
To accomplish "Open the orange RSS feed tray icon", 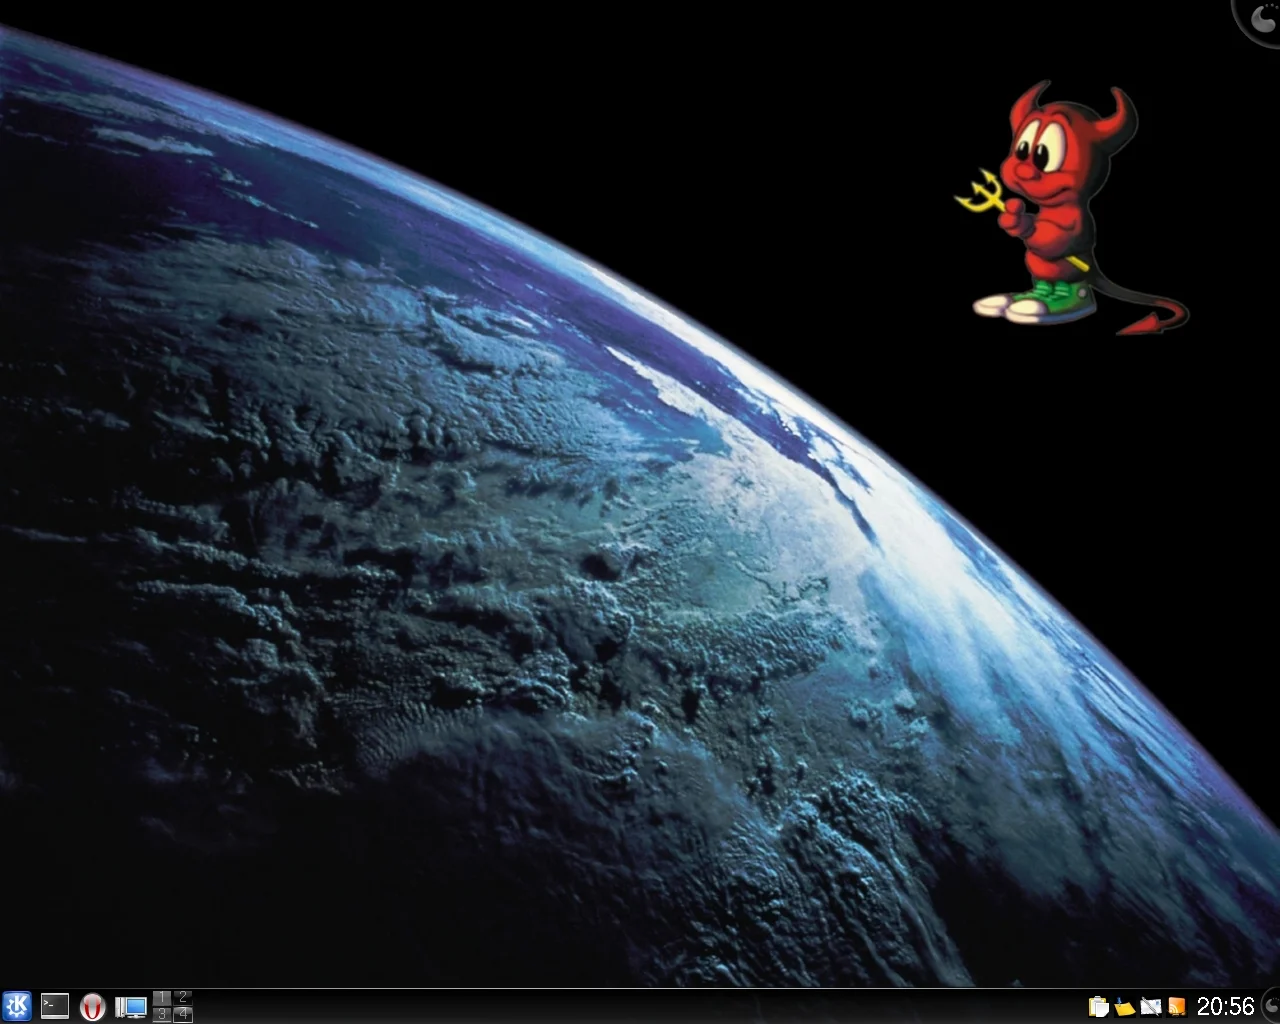I will pyautogui.click(x=1177, y=1007).
